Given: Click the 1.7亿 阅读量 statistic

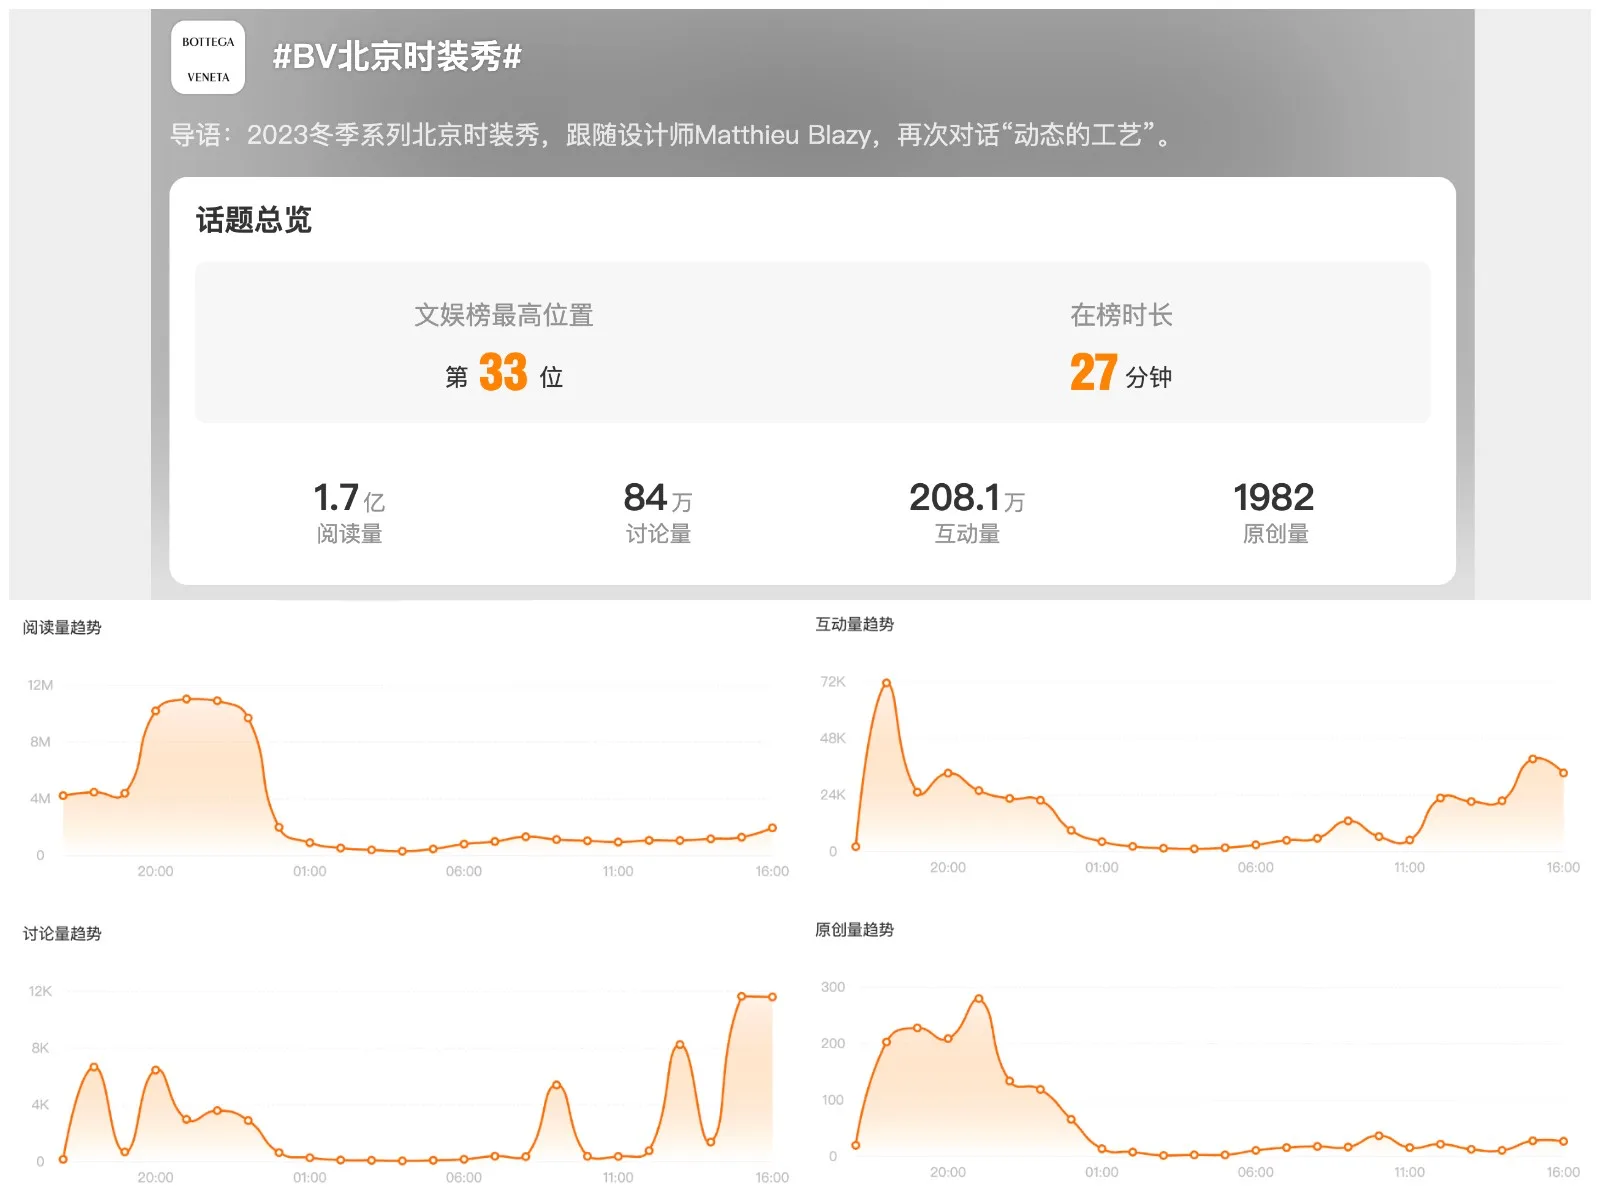Looking at the screenshot, I should (x=349, y=510).
